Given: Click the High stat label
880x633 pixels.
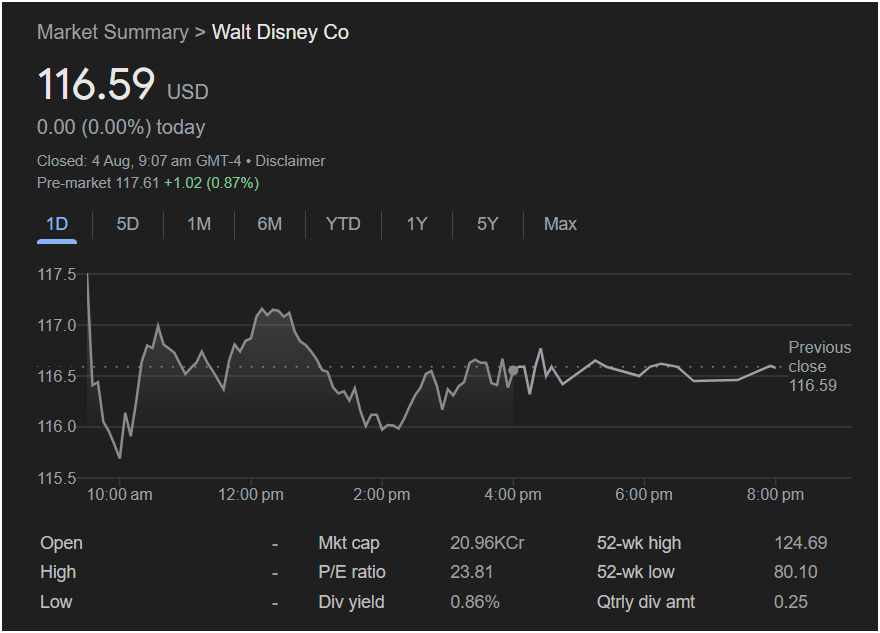Looking at the screenshot, I should (x=58, y=572).
